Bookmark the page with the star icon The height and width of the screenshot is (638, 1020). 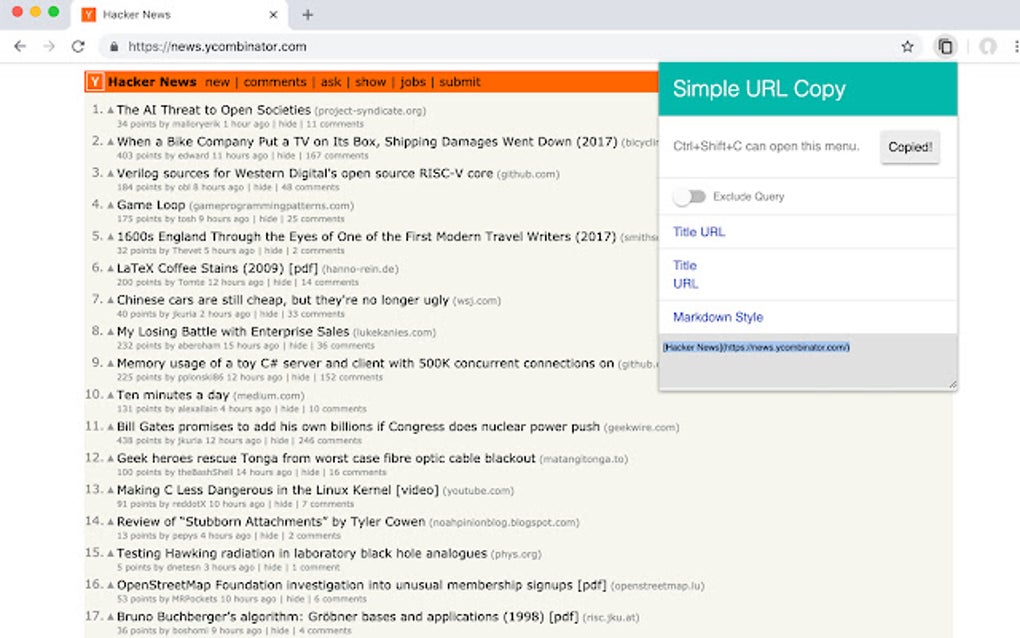[x=906, y=46]
